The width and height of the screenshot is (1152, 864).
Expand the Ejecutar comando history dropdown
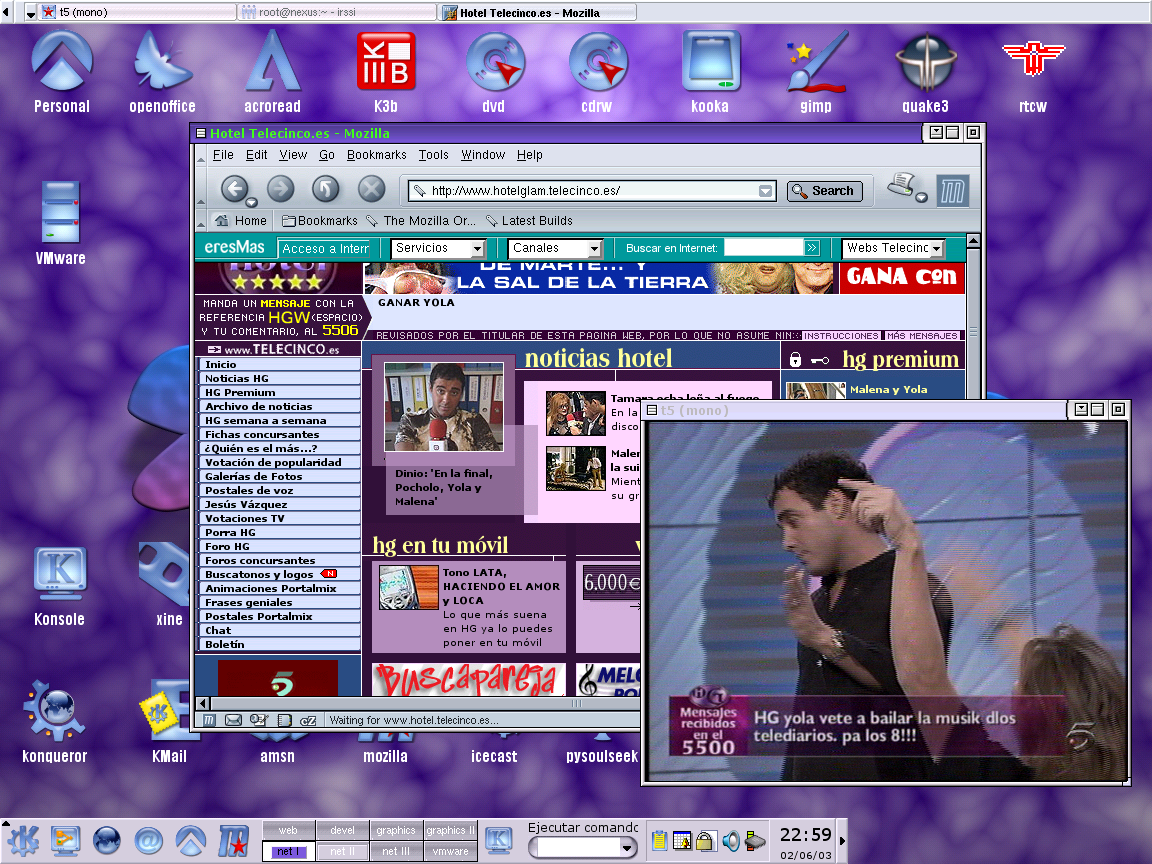(627, 848)
